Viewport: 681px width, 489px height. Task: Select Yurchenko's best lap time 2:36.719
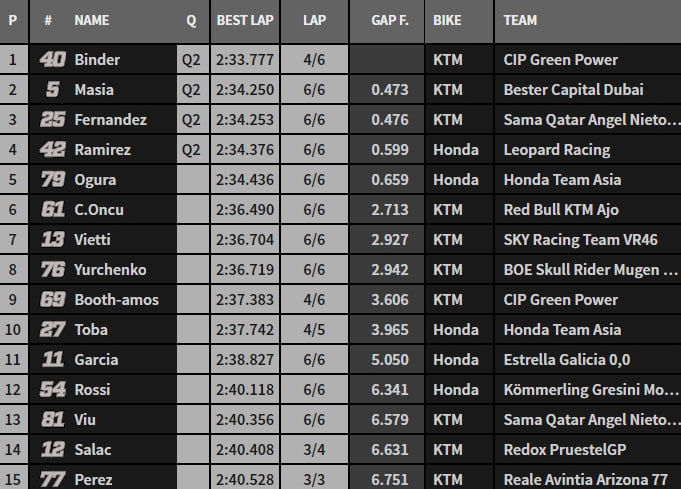[244, 270]
